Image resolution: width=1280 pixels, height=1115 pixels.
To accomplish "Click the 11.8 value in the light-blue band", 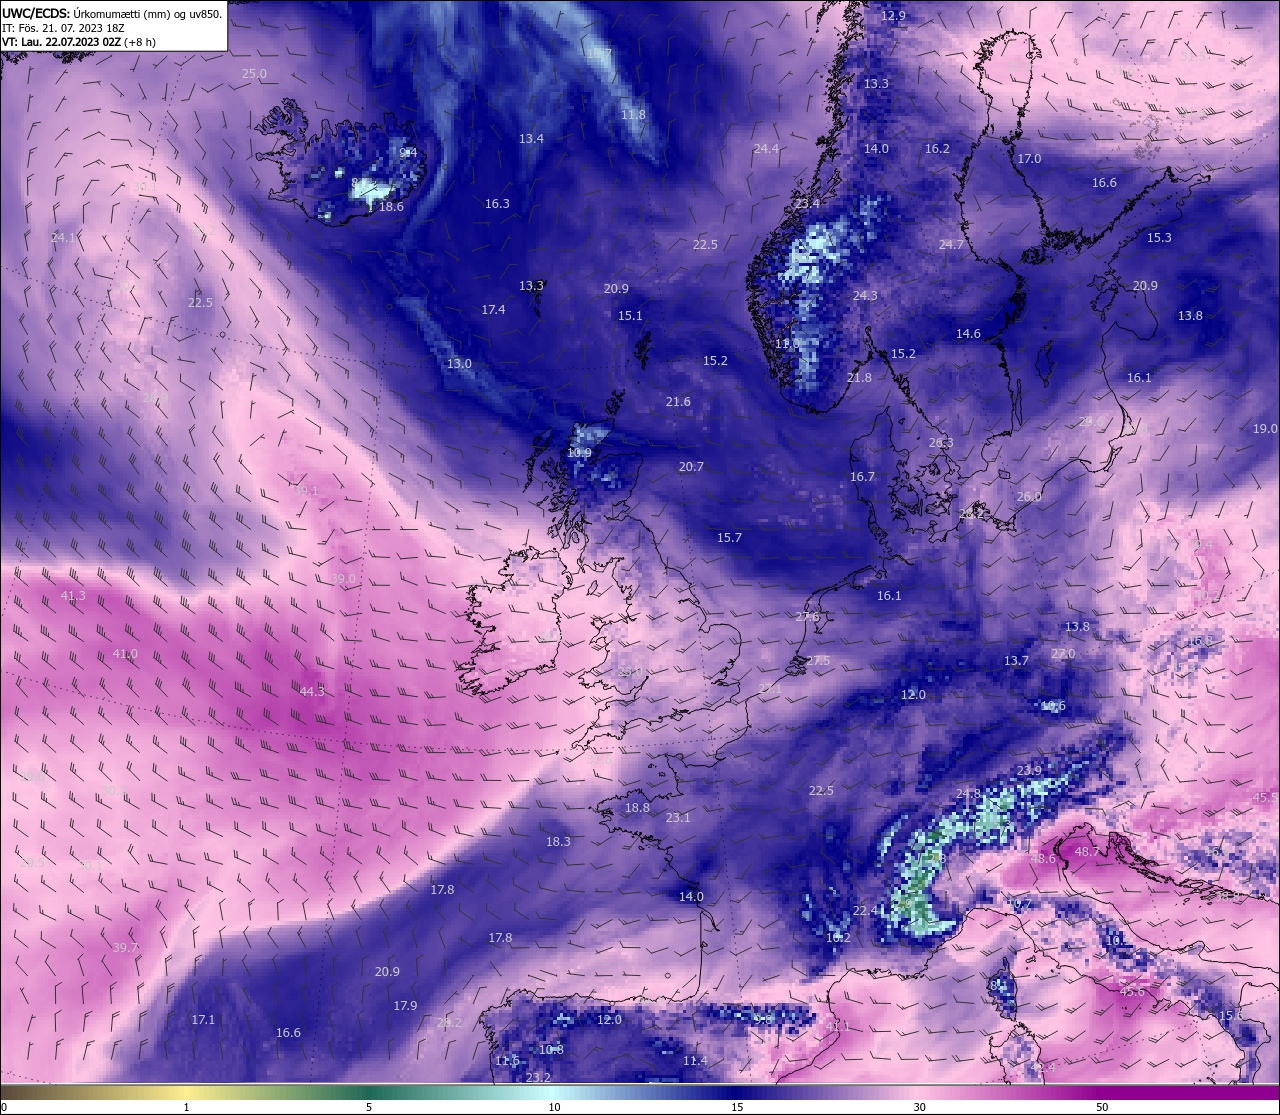I will point(633,114).
